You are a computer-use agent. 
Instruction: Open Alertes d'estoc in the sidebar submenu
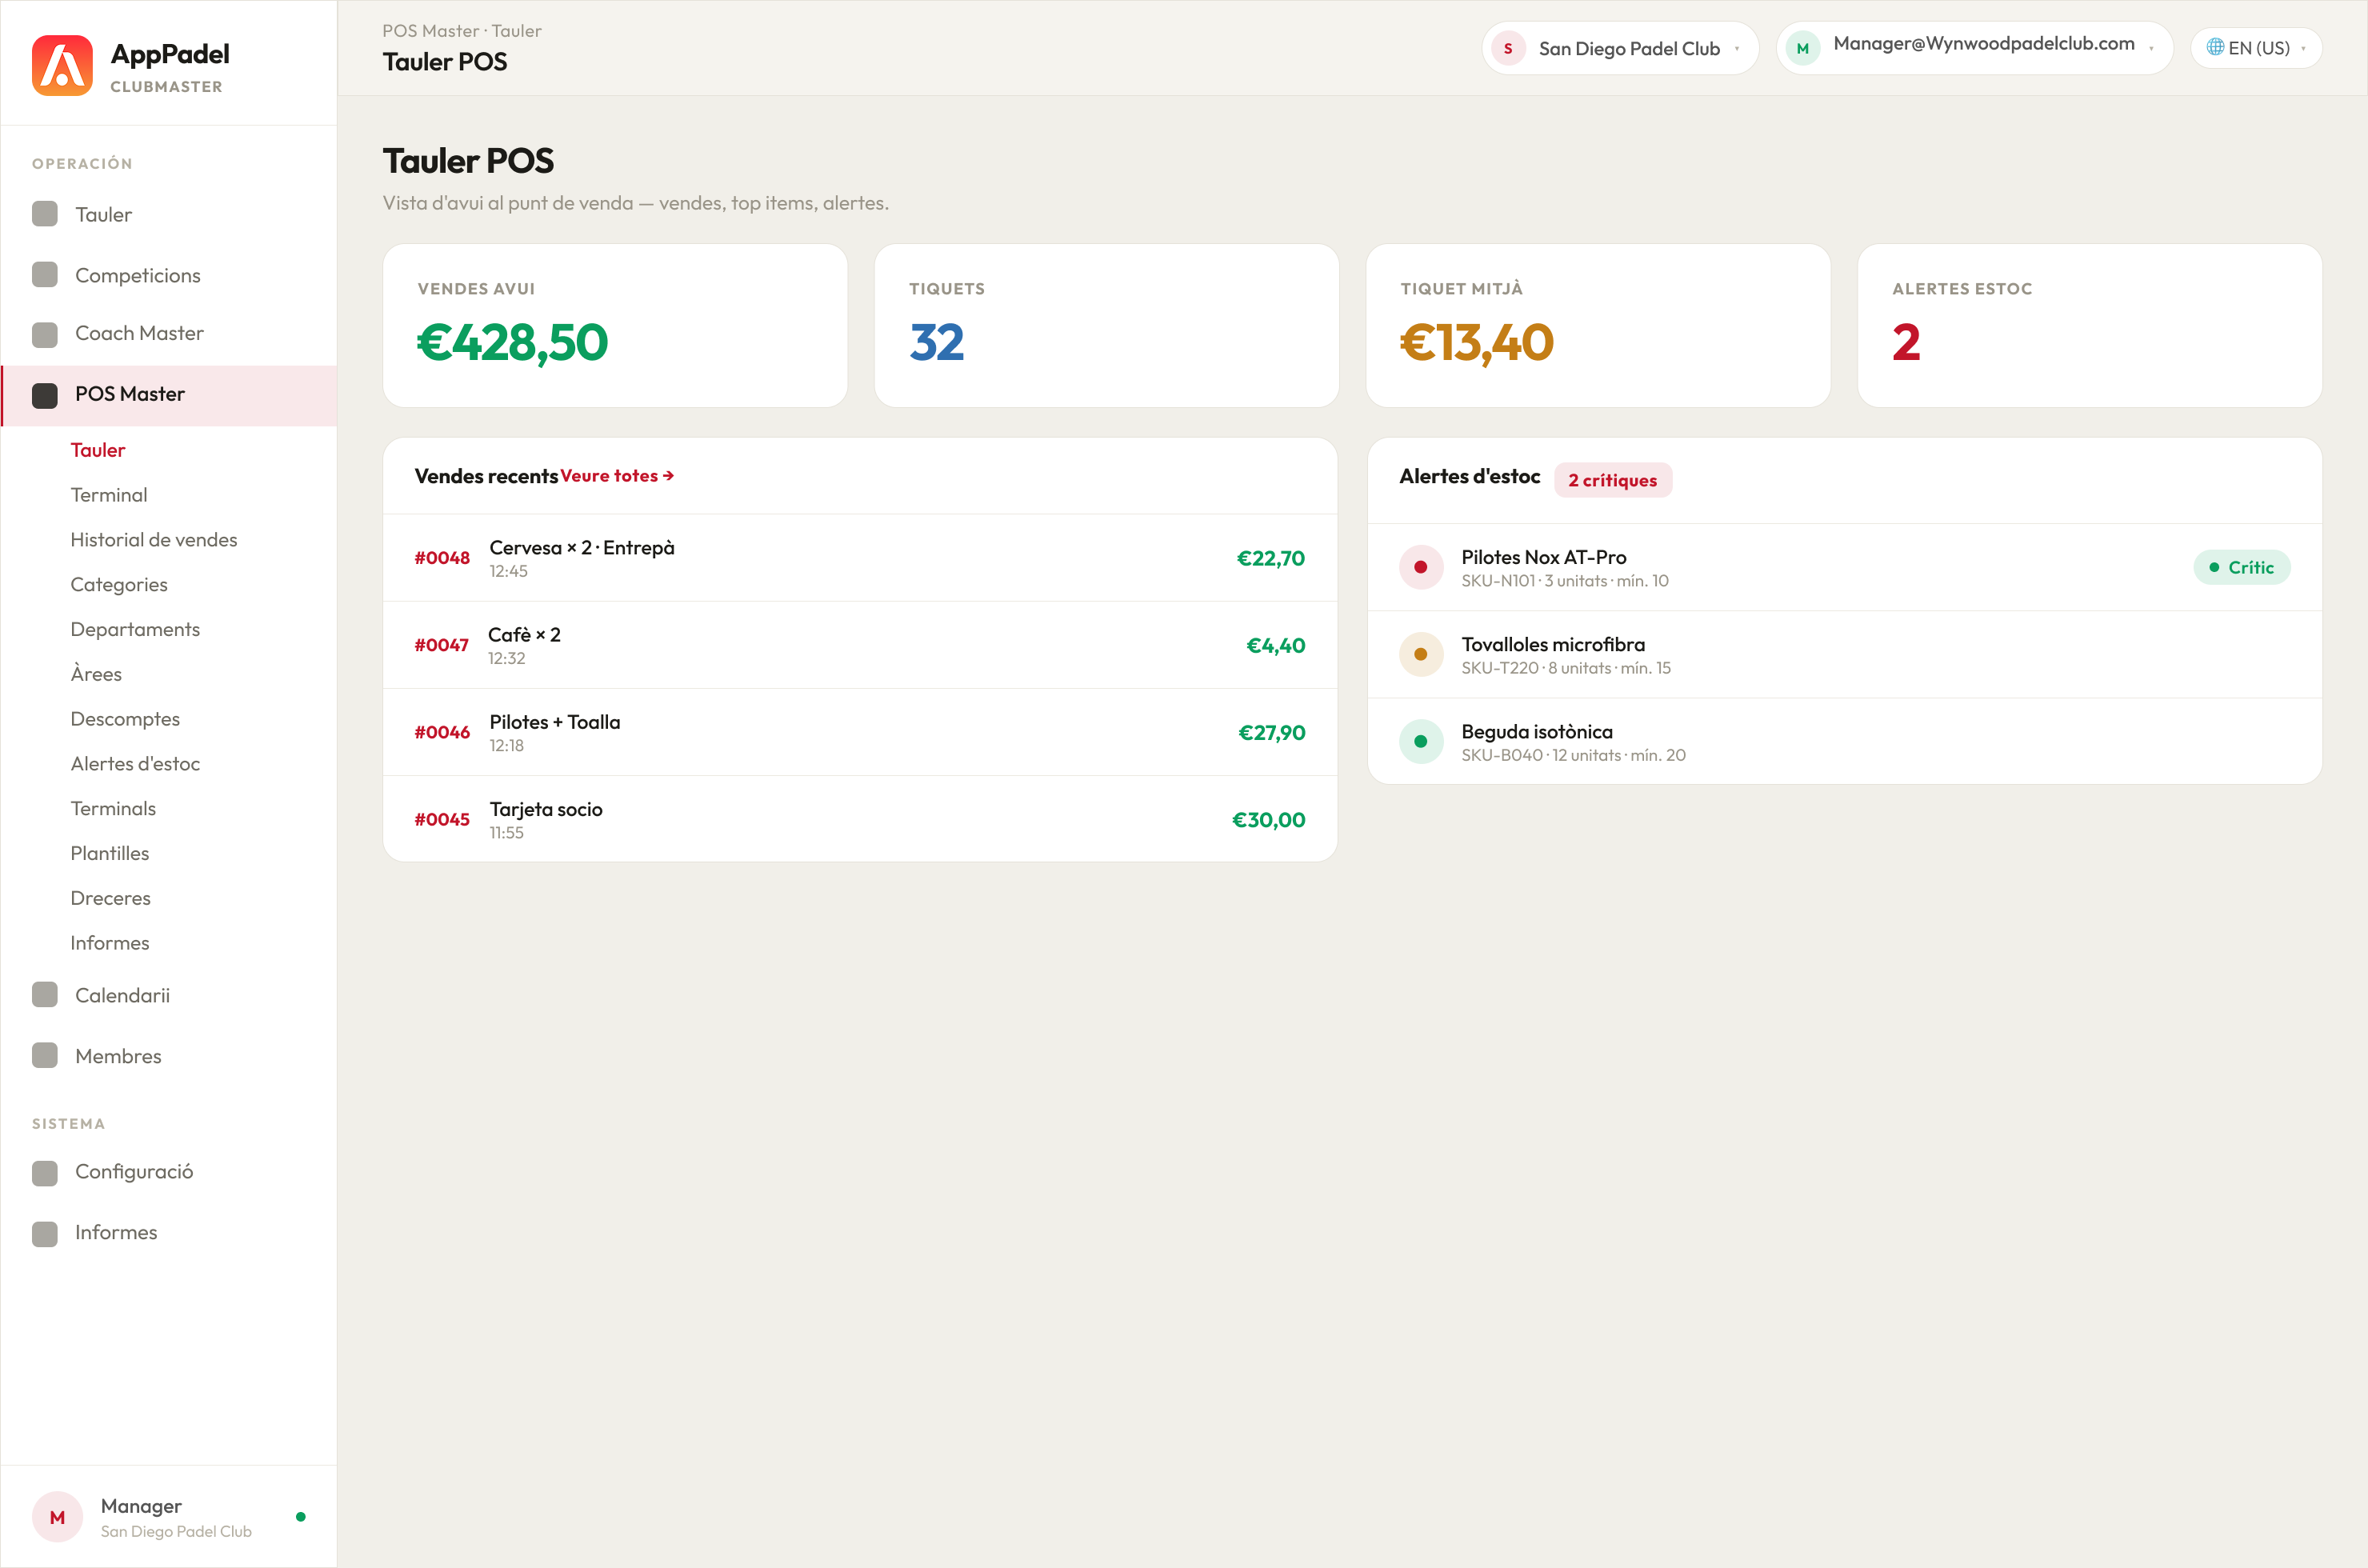[x=135, y=764]
